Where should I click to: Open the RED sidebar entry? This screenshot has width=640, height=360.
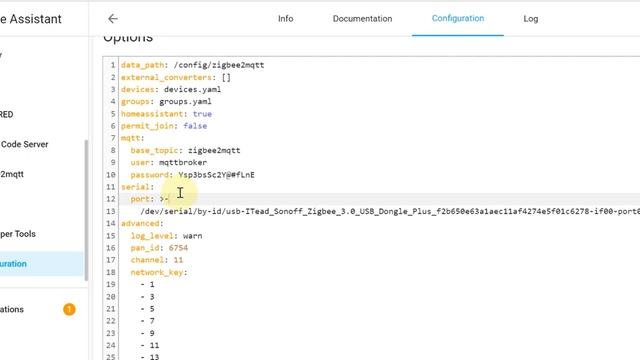[x=7, y=114]
